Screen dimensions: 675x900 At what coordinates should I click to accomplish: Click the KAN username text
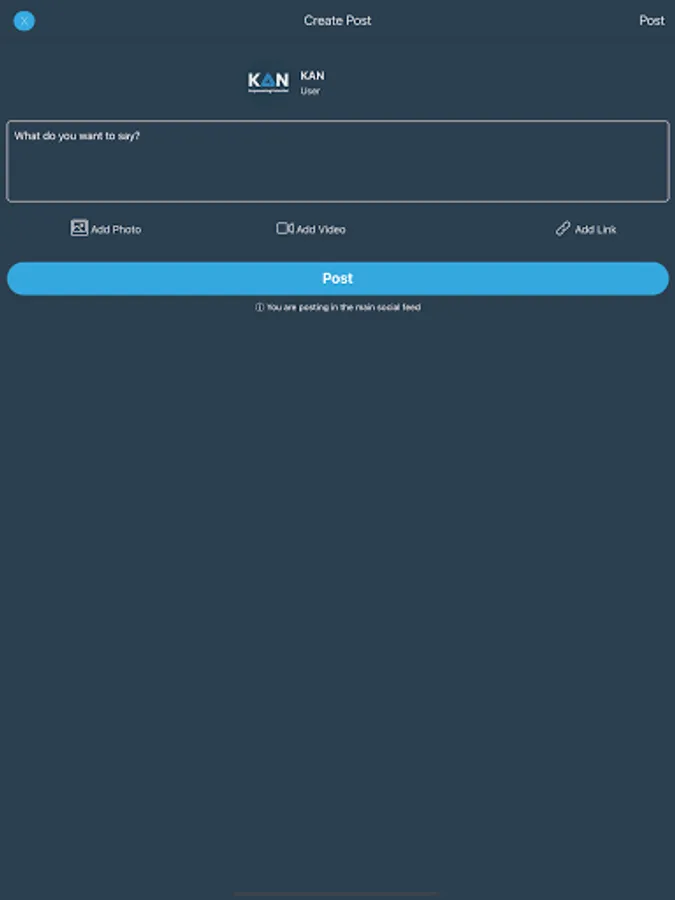312,76
